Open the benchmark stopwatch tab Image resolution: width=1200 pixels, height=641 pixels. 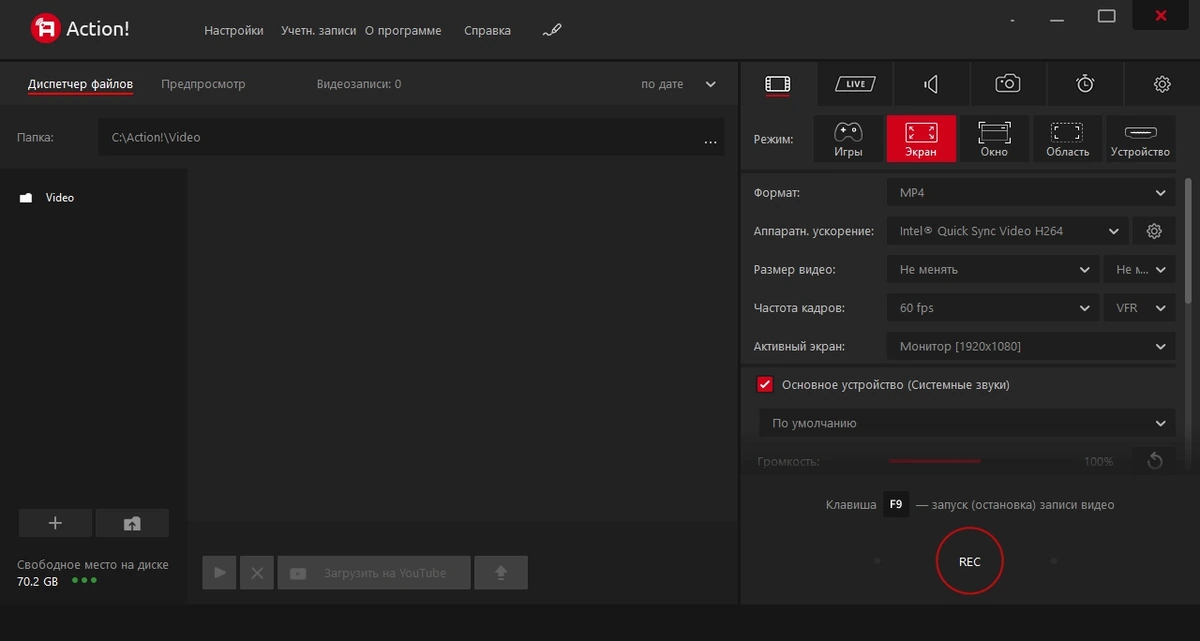tap(1085, 84)
